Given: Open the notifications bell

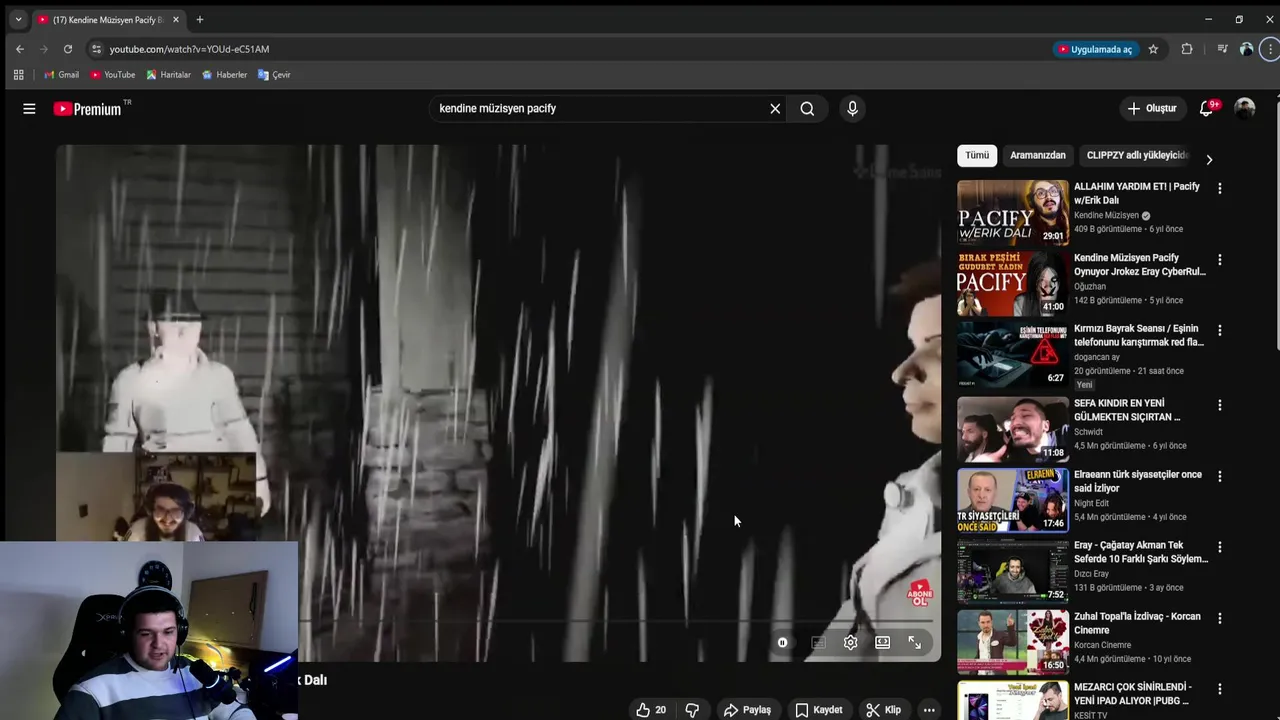Looking at the screenshot, I should (1207, 108).
